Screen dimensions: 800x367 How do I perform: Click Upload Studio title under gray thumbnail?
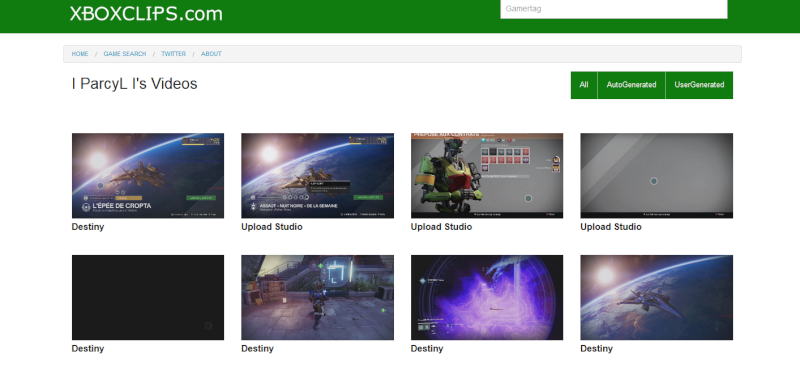tap(611, 227)
